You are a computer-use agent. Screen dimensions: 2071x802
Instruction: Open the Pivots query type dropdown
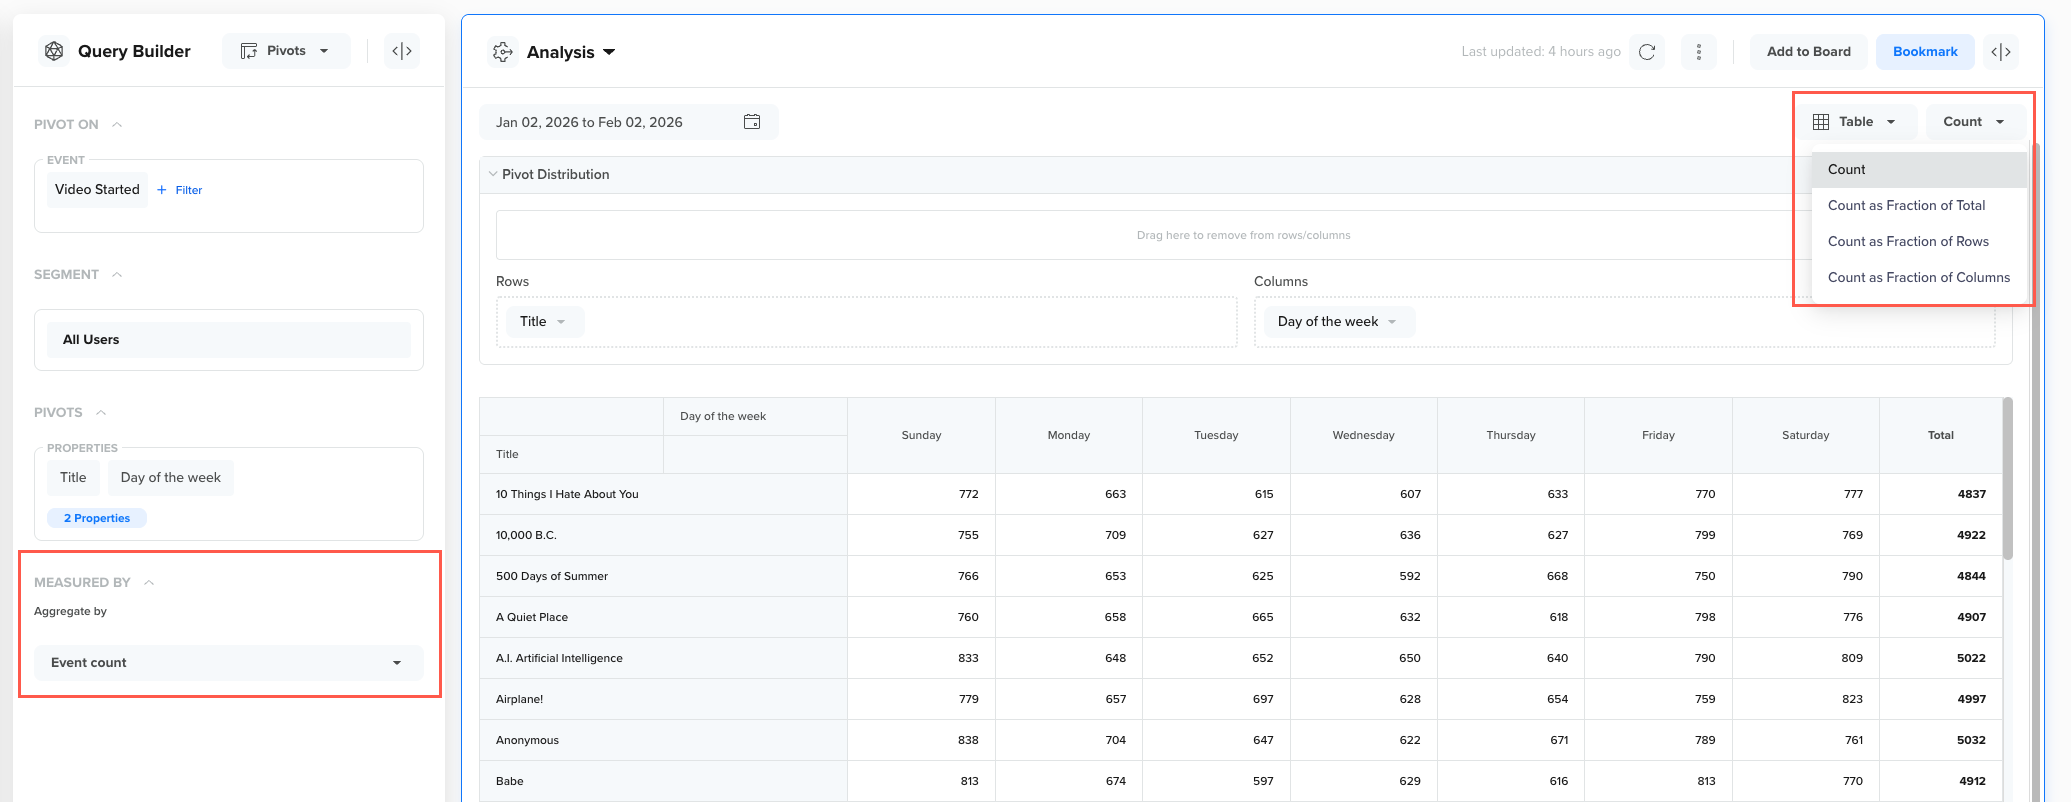pyautogui.click(x=287, y=51)
